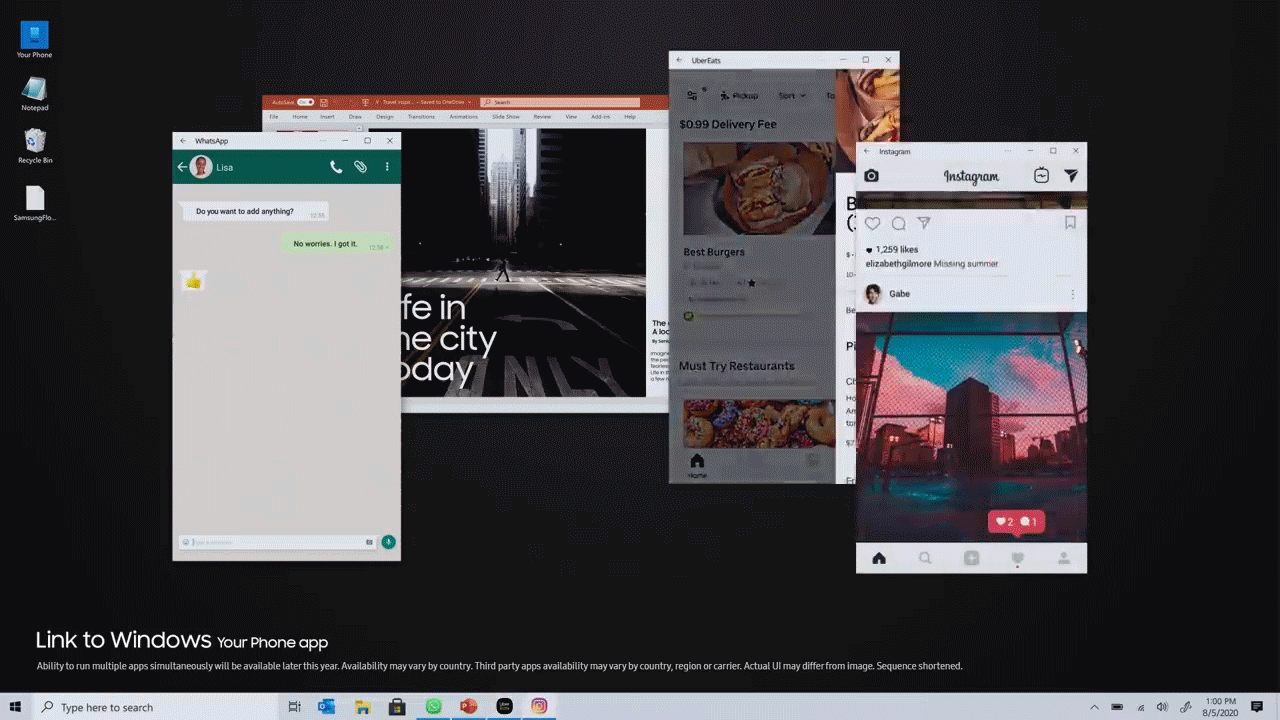Screen dimensions: 1280x720
Task: Open Instagram search tab
Action: [x=925, y=558]
